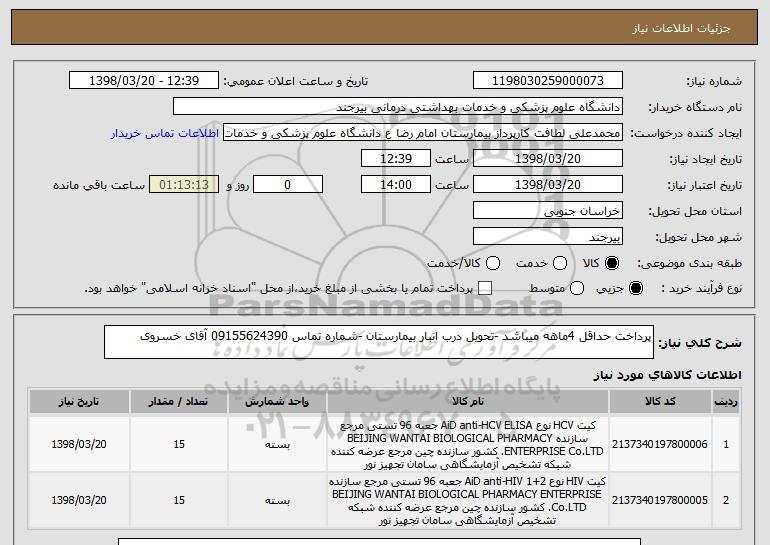Click the جزئیات اطلاعات نیاز page header
Viewport: 770px width, 545px height.
tap(681, 28)
